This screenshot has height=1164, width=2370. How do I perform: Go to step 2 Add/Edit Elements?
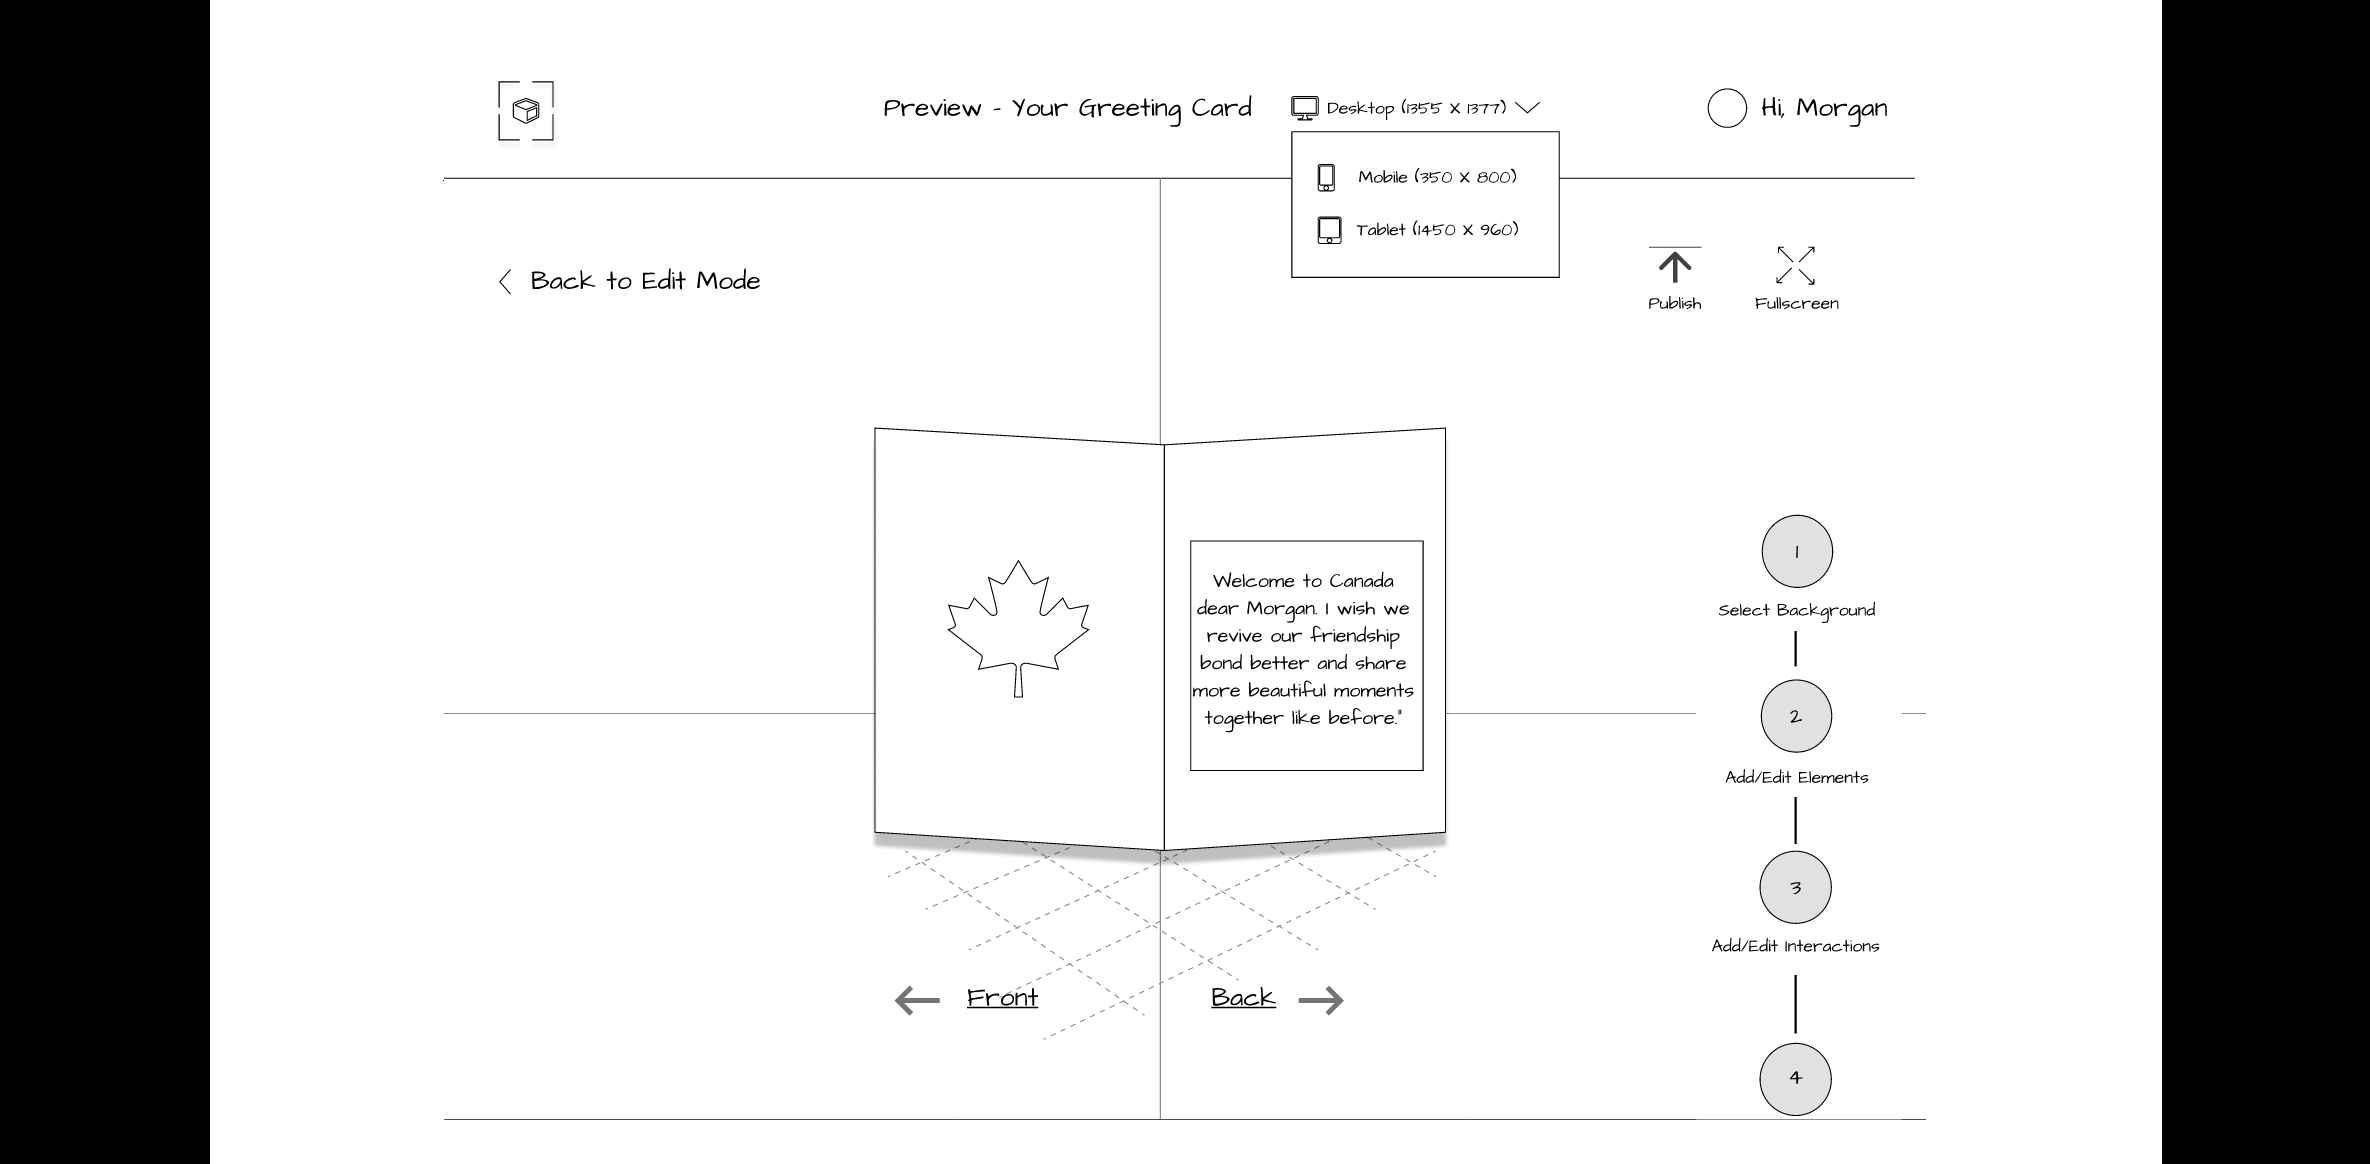[1796, 717]
